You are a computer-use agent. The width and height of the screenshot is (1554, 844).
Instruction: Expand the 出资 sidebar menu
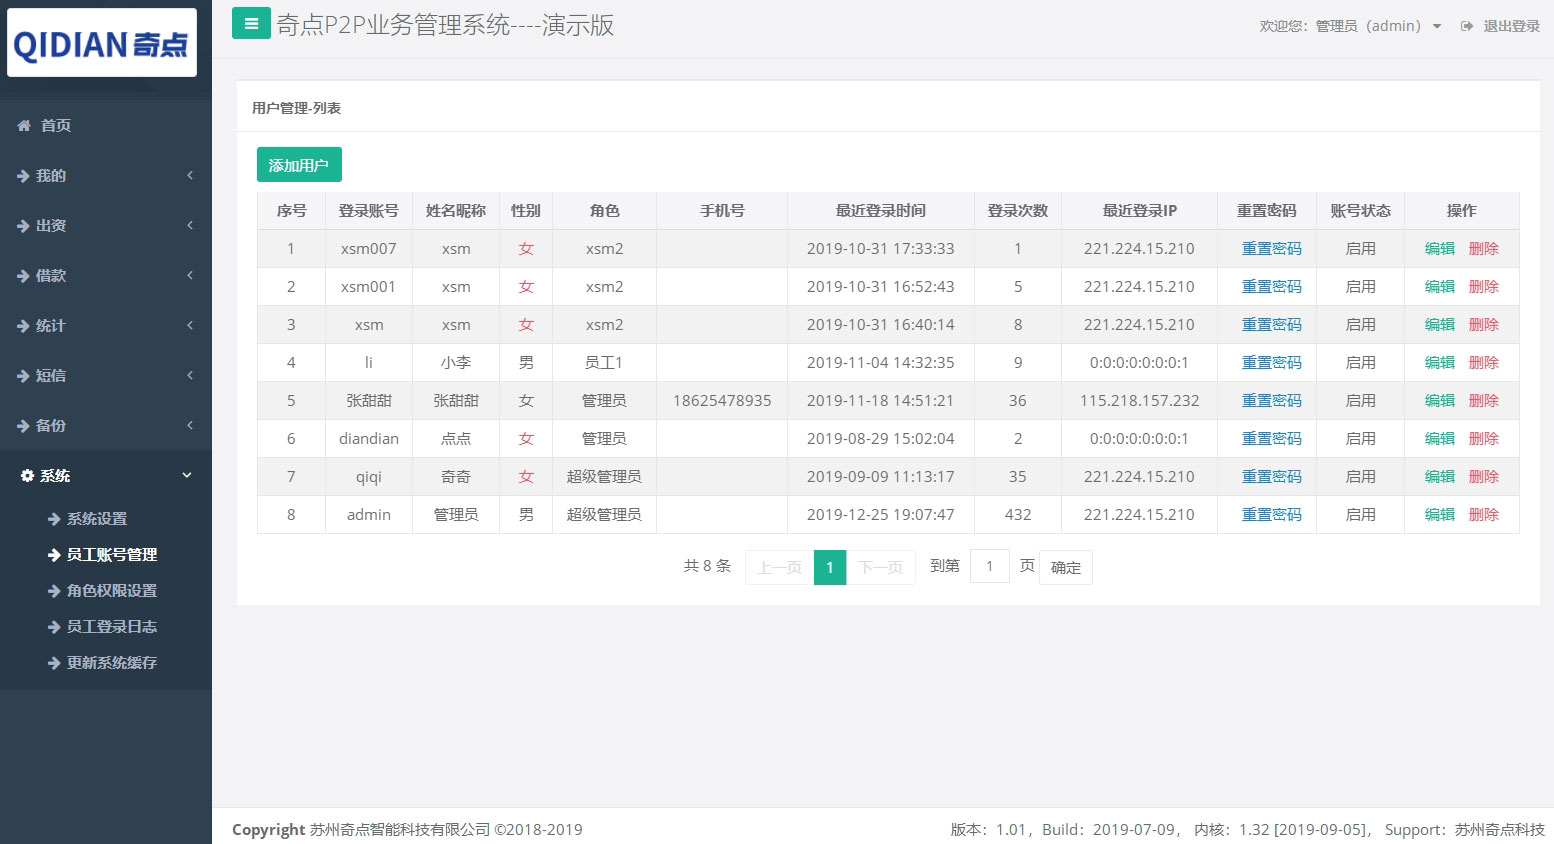(23, 225)
